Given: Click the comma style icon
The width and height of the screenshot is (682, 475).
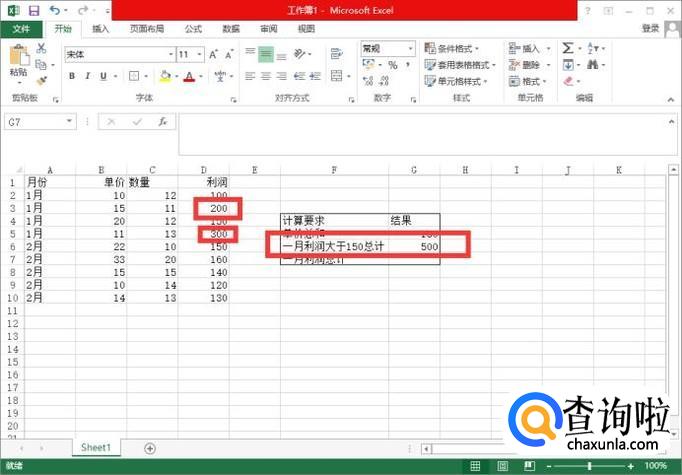Looking at the screenshot, I should pyautogui.click(x=408, y=65).
